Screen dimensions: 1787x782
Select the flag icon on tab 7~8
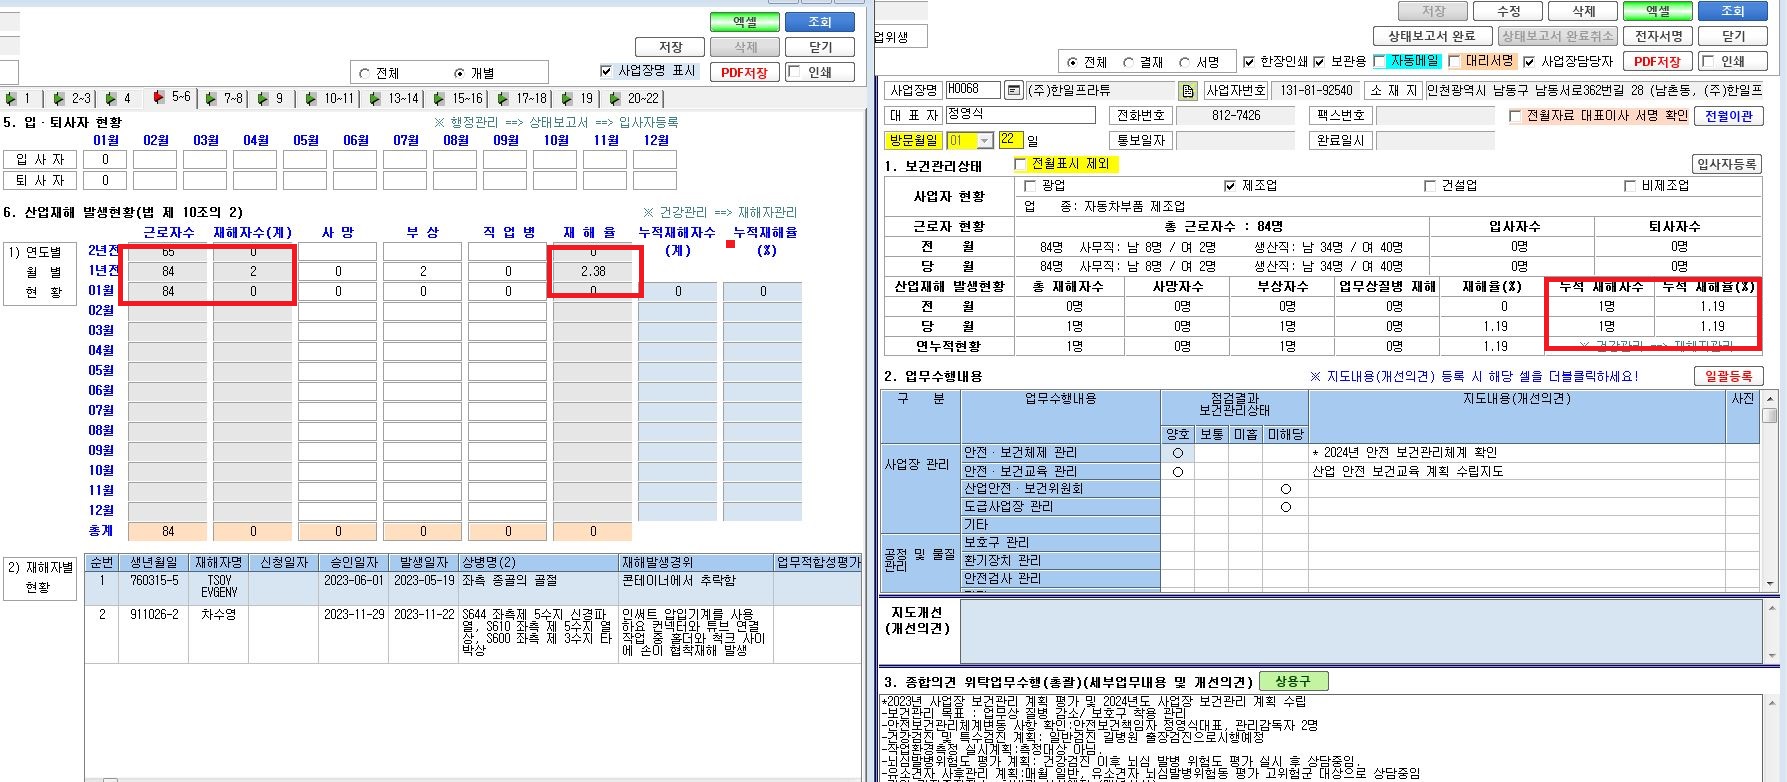(211, 98)
